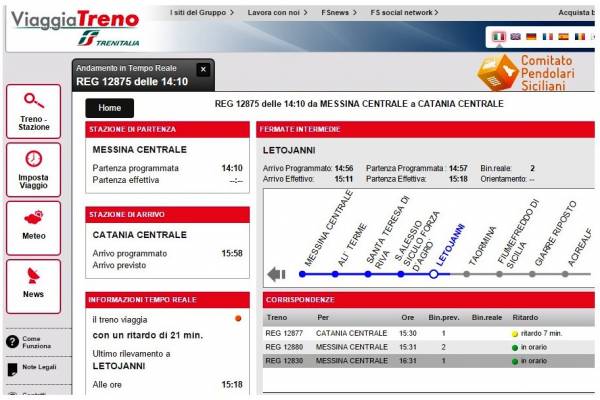Click the Acireale stop marker
The height and width of the screenshot is (400, 600).
click(565, 274)
